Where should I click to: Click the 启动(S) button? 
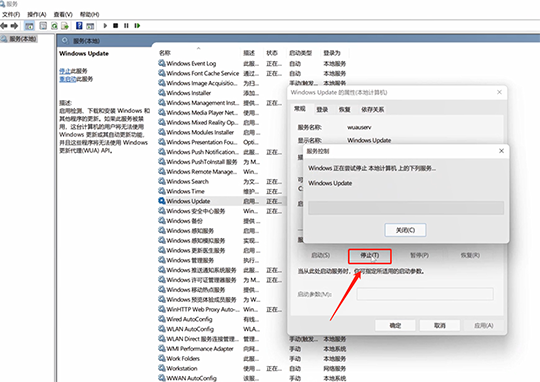[320, 256]
